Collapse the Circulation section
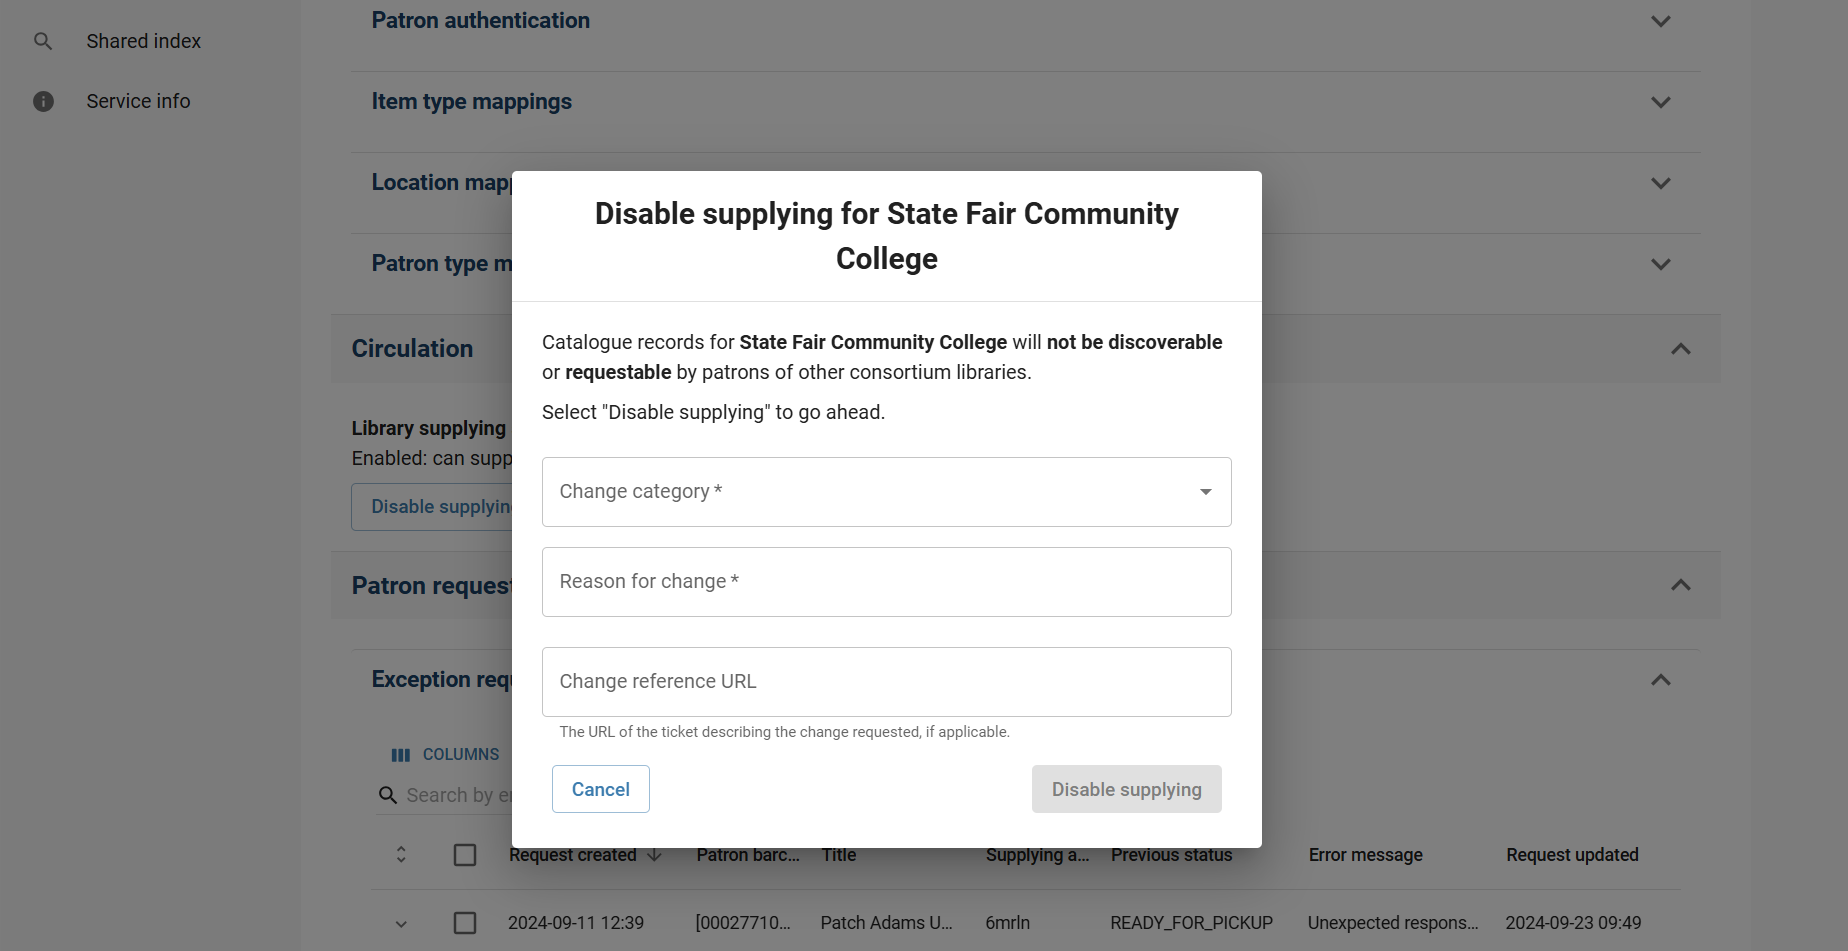 coord(1681,349)
